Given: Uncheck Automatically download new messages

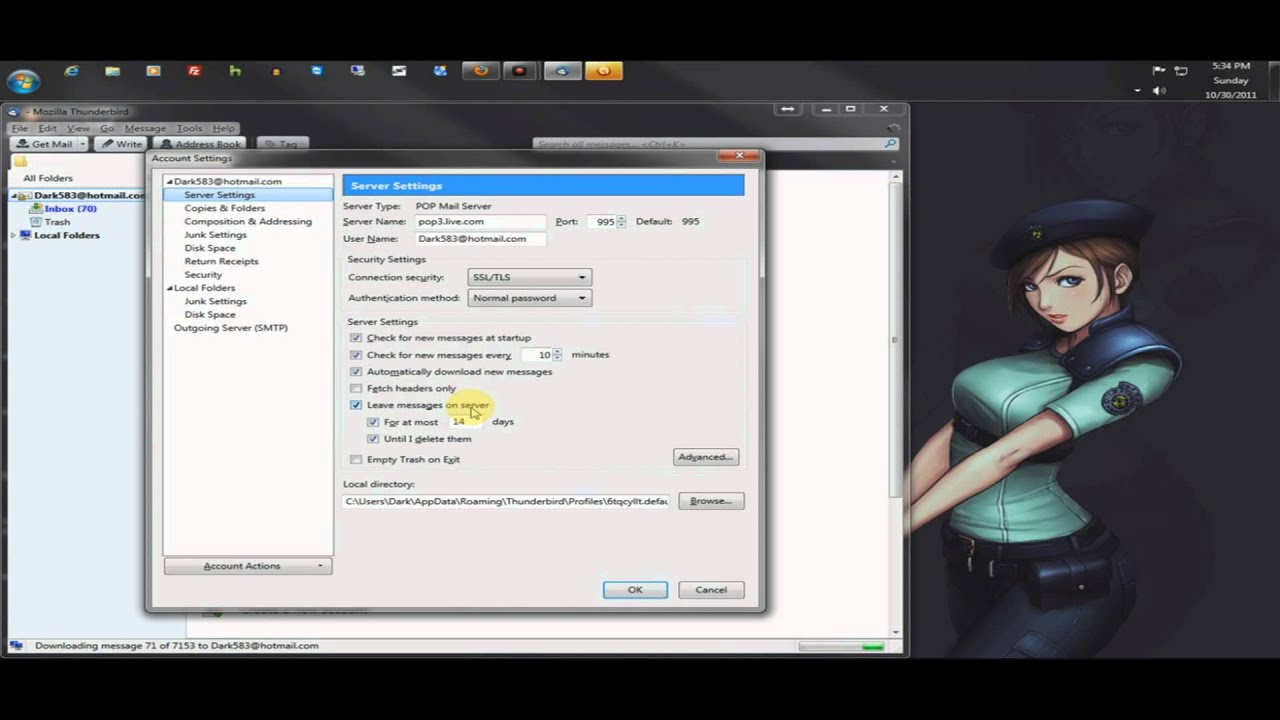Looking at the screenshot, I should pyautogui.click(x=356, y=372).
